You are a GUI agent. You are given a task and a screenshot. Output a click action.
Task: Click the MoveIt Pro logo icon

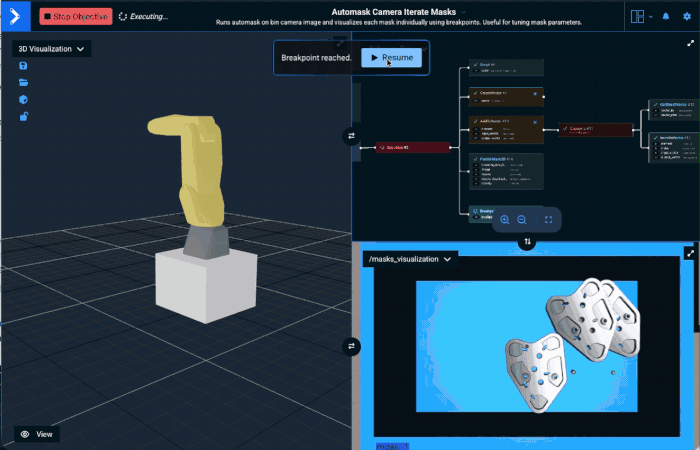pos(16,17)
